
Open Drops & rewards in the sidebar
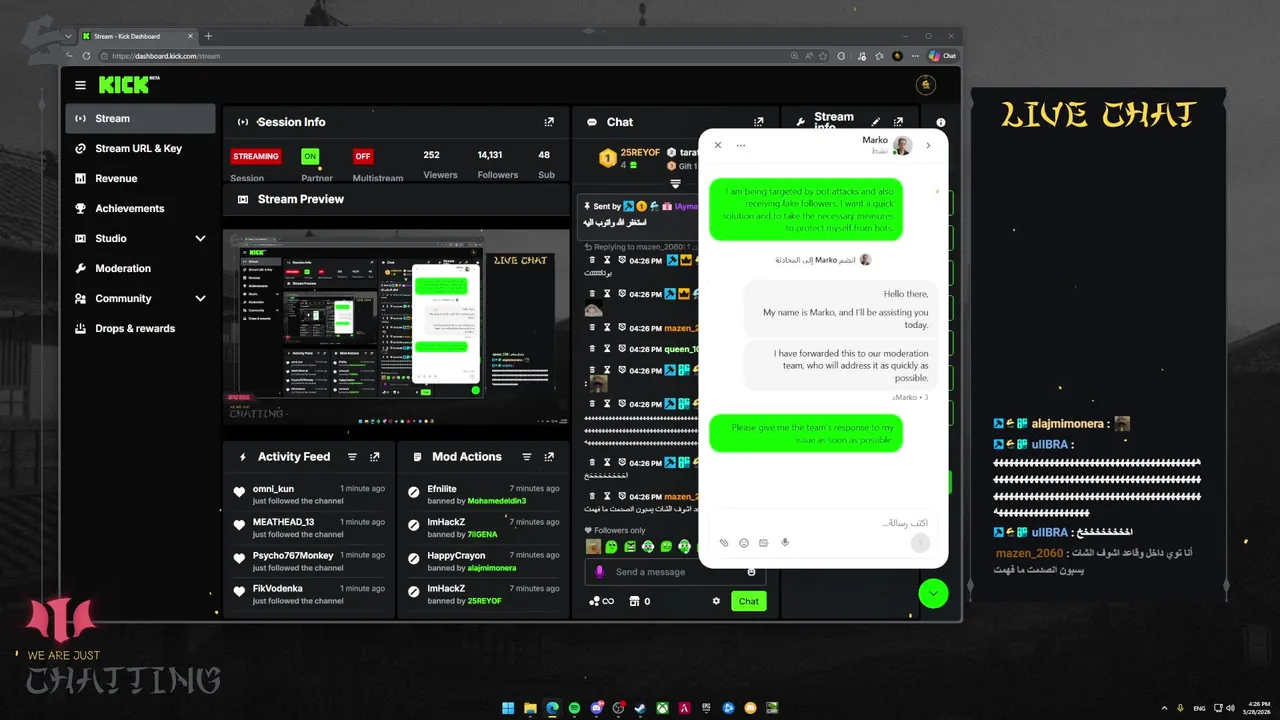point(141,328)
